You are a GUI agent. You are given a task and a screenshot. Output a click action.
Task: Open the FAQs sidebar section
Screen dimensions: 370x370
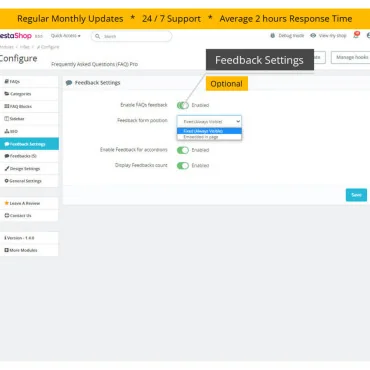(29, 82)
